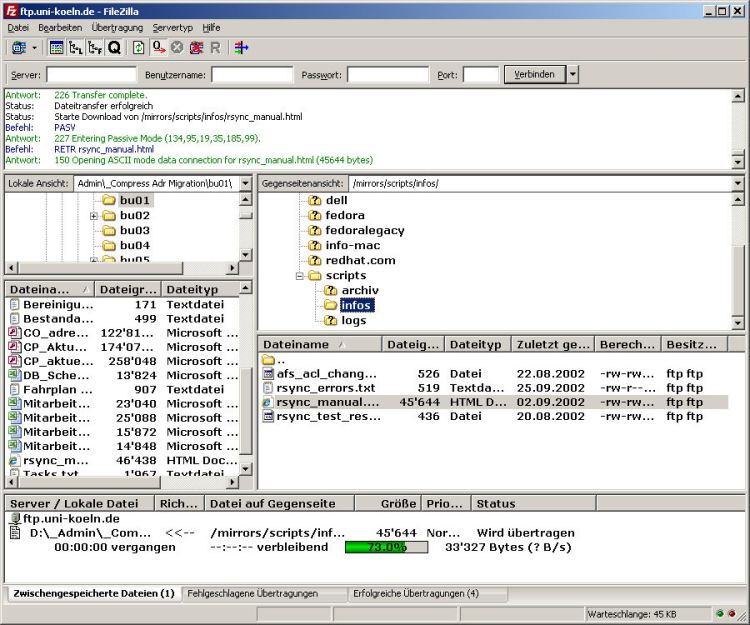Sort local files by Dateityp column
750x625 pixels.
tap(200, 289)
